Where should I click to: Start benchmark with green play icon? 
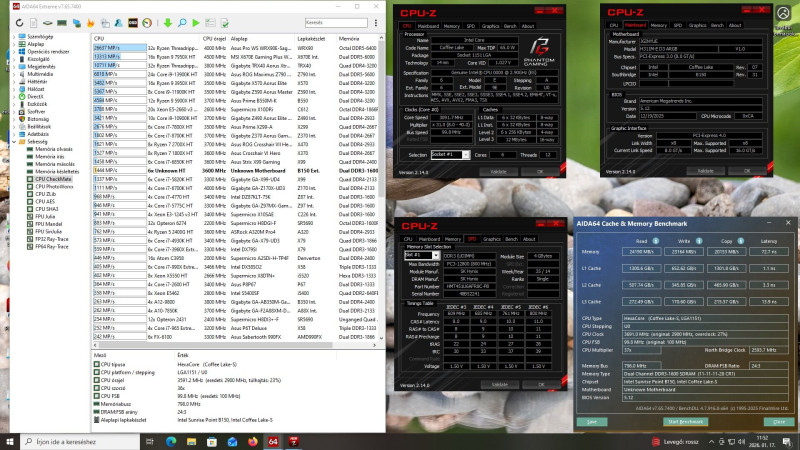pyautogui.click(x=196, y=23)
